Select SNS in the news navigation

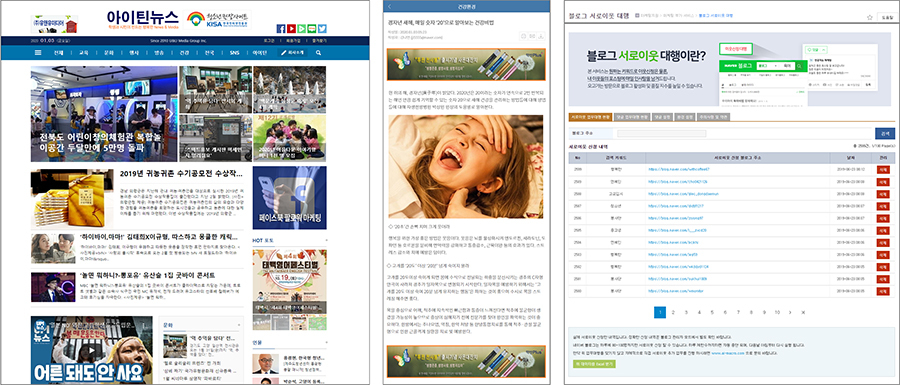click(x=234, y=53)
